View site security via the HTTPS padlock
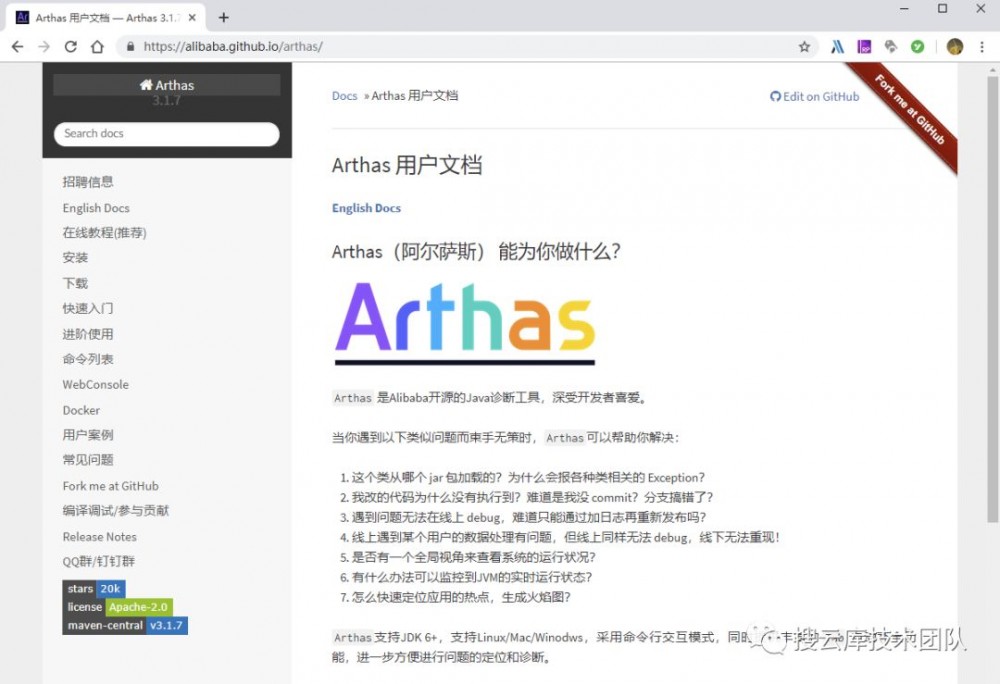The image size is (1000, 684). click(x=130, y=46)
